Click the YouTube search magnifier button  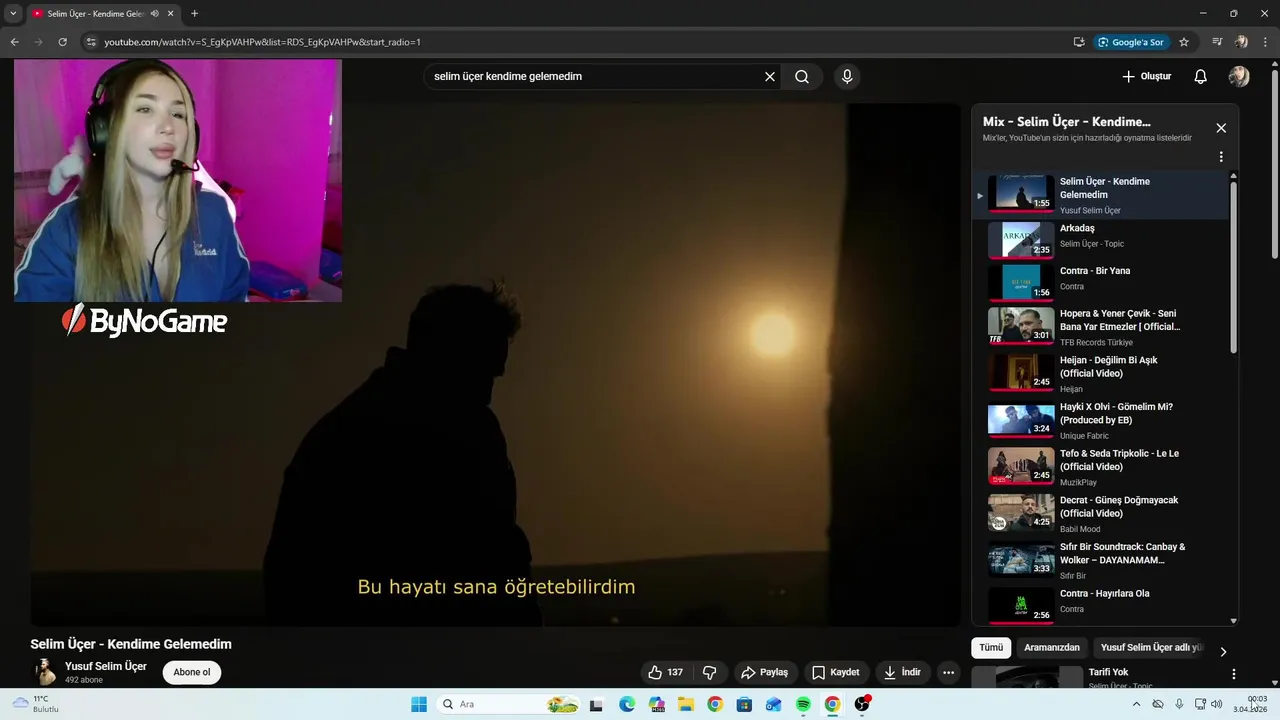click(x=802, y=76)
